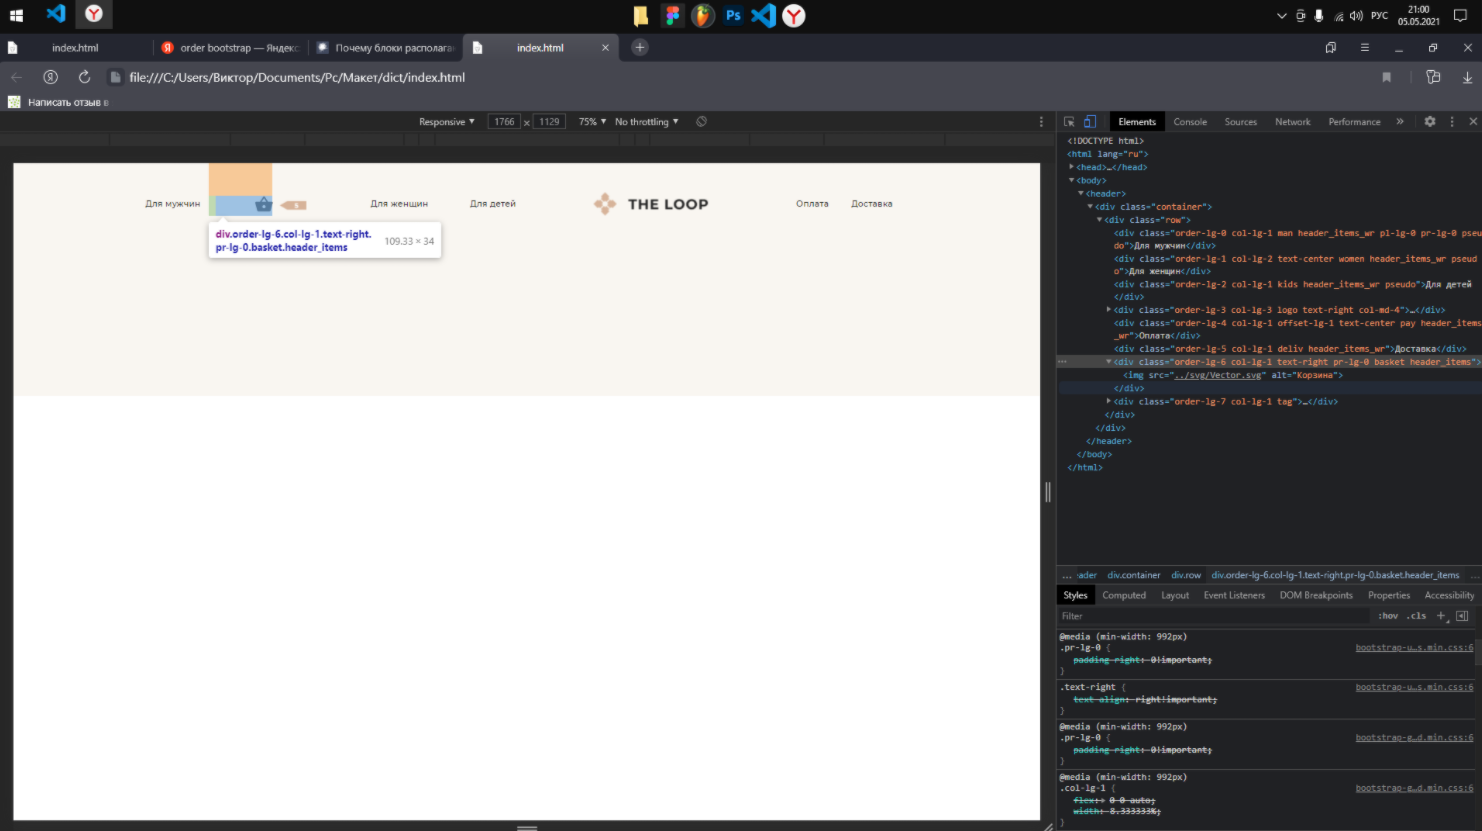Collapse the order-lg-6 basket div
The image size is (1482, 831).
1109,362
